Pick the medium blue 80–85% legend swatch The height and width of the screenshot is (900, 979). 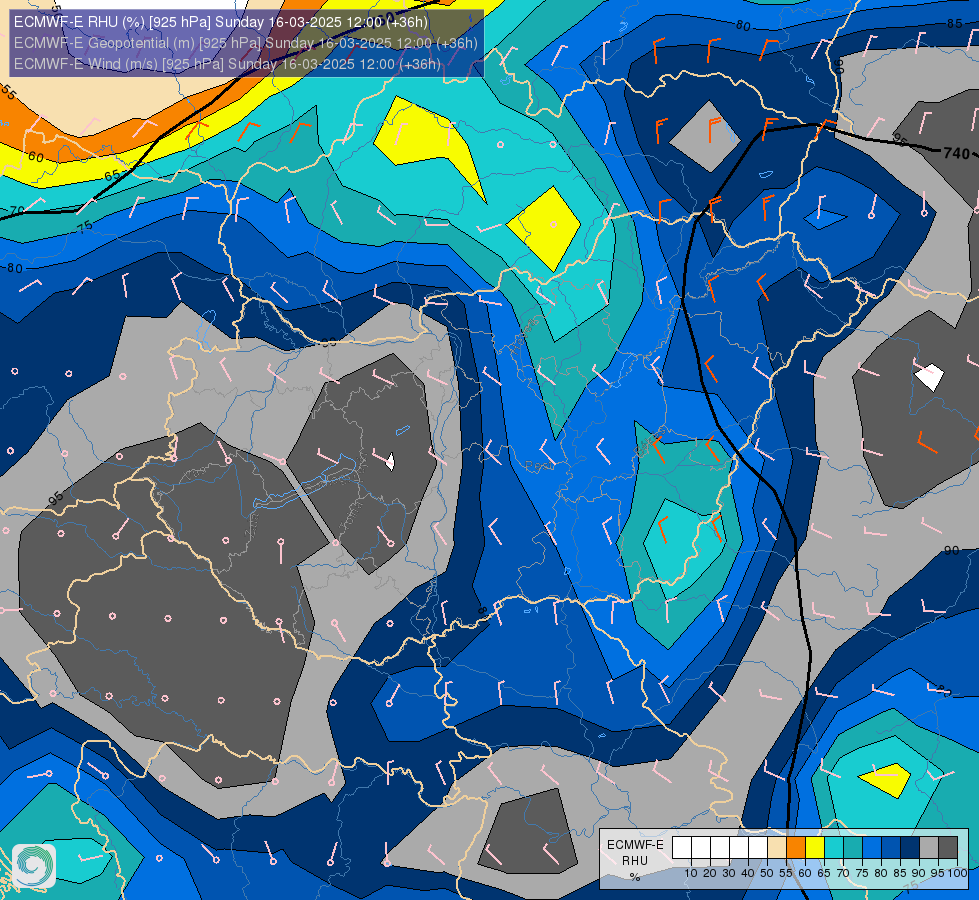click(x=891, y=848)
